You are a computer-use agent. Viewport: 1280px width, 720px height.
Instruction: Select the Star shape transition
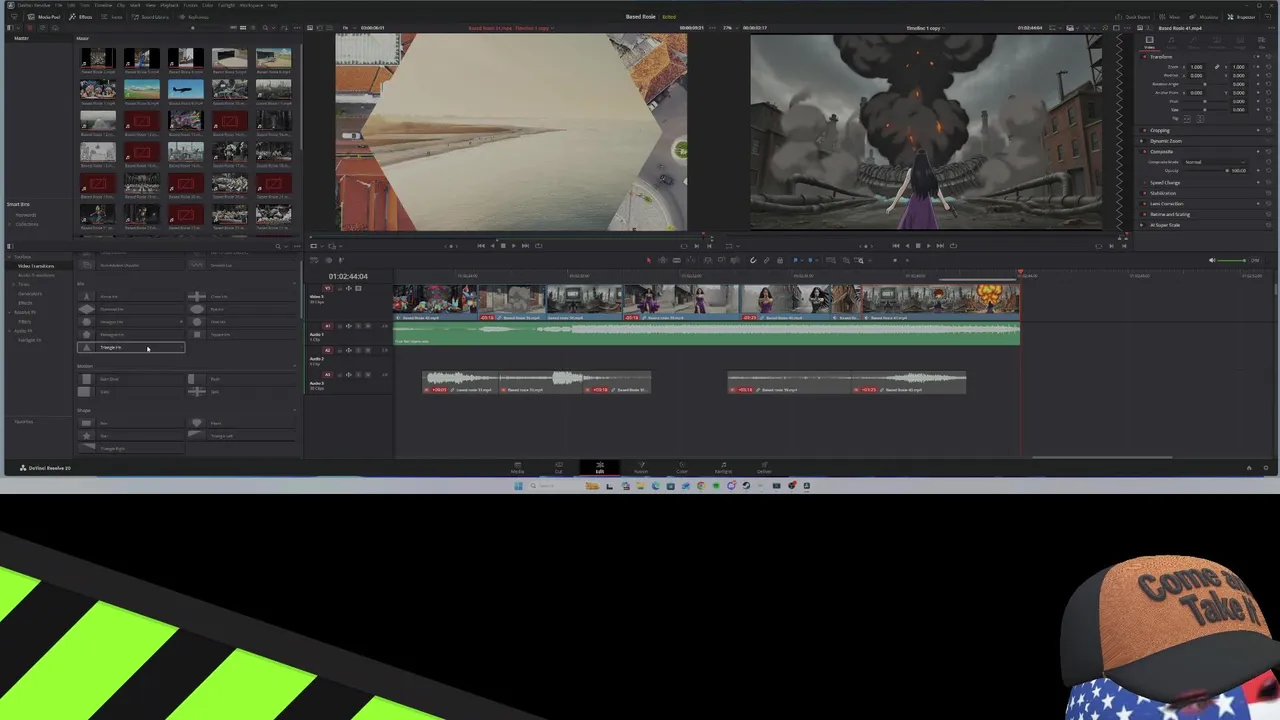click(x=131, y=436)
